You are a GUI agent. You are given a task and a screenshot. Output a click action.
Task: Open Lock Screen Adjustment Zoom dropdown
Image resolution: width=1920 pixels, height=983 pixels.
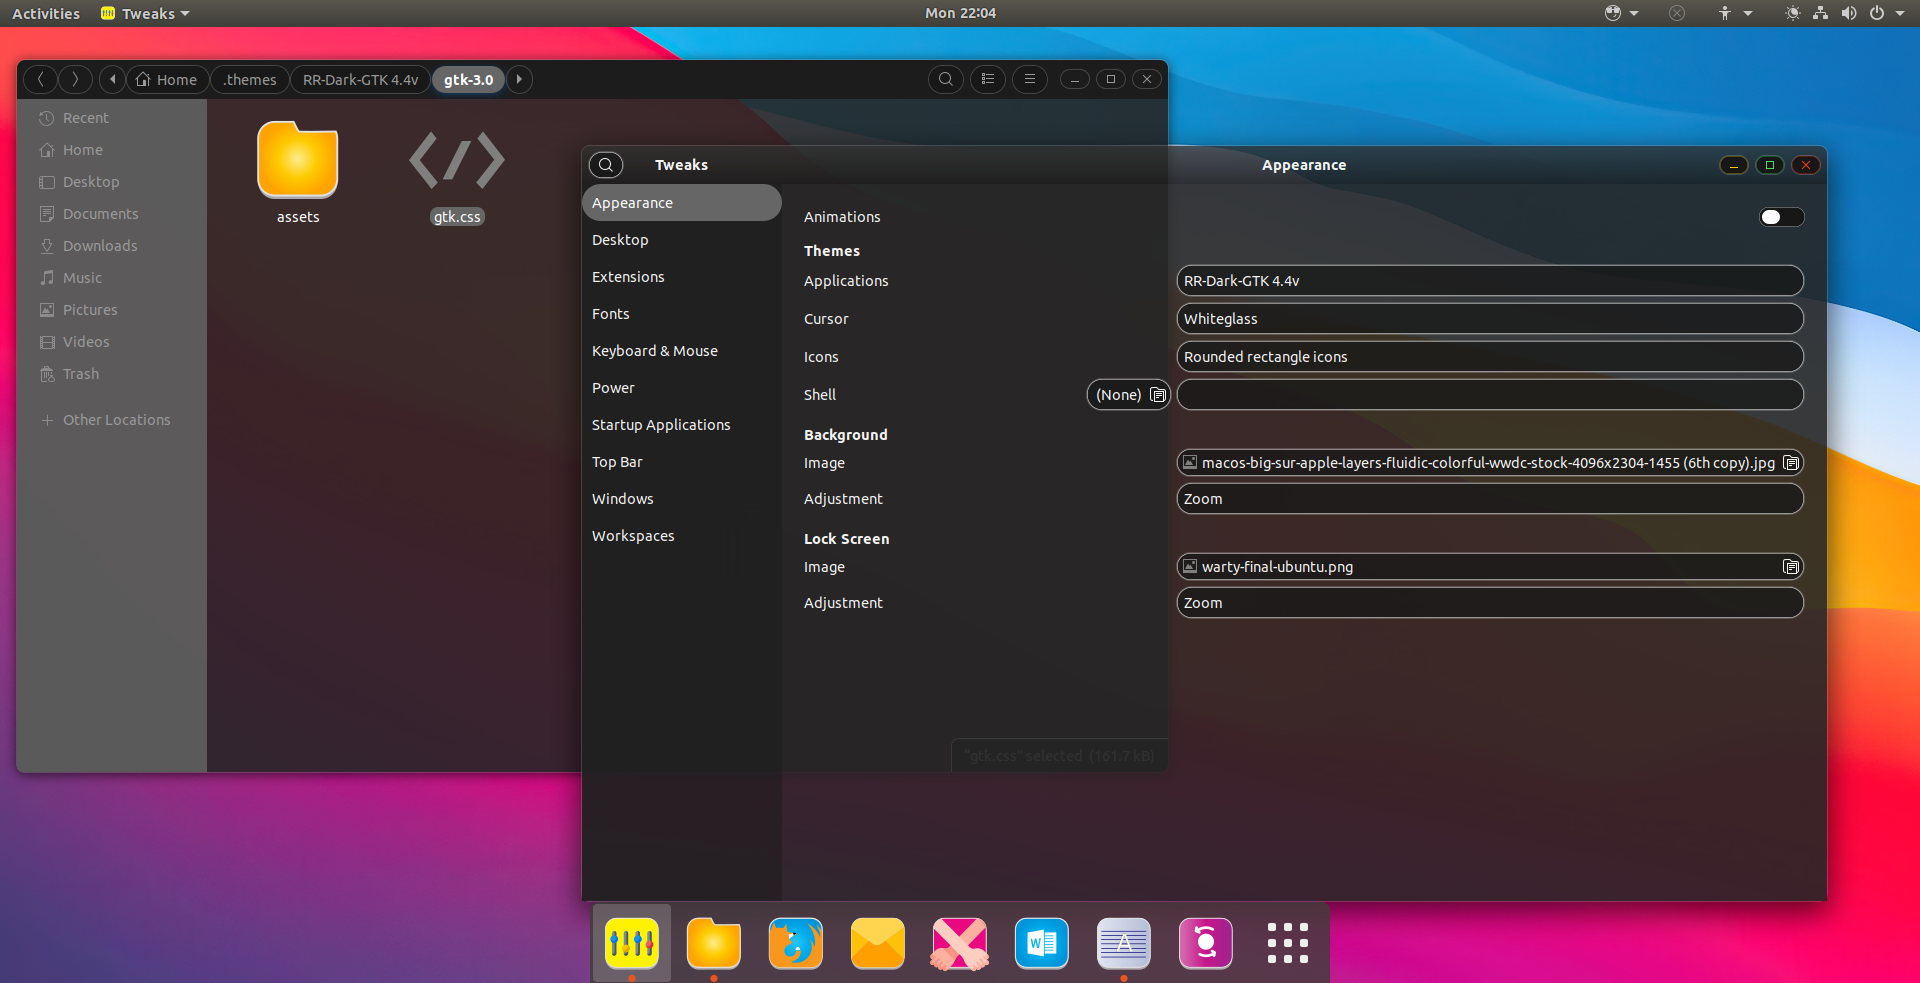pyautogui.click(x=1490, y=603)
